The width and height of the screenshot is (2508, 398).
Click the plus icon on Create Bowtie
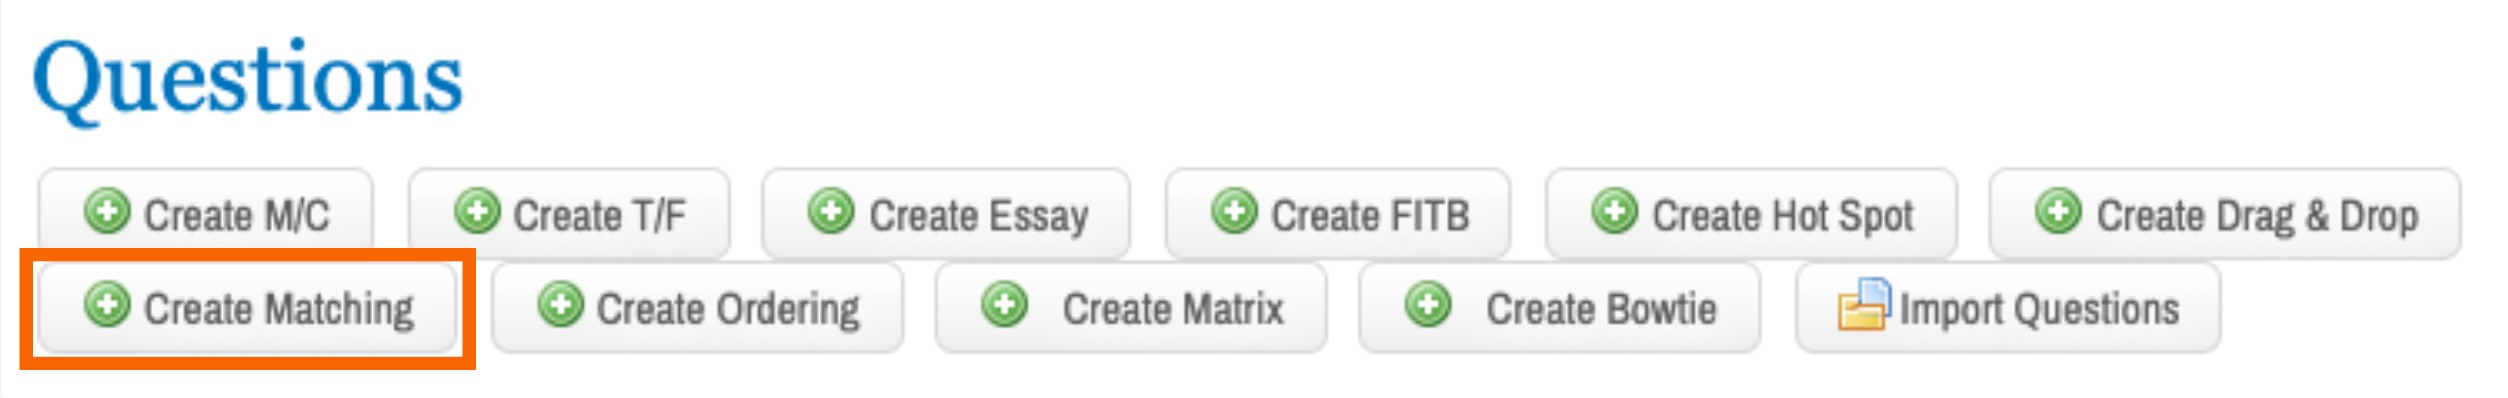pyautogui.click(x=1428, y=305)
